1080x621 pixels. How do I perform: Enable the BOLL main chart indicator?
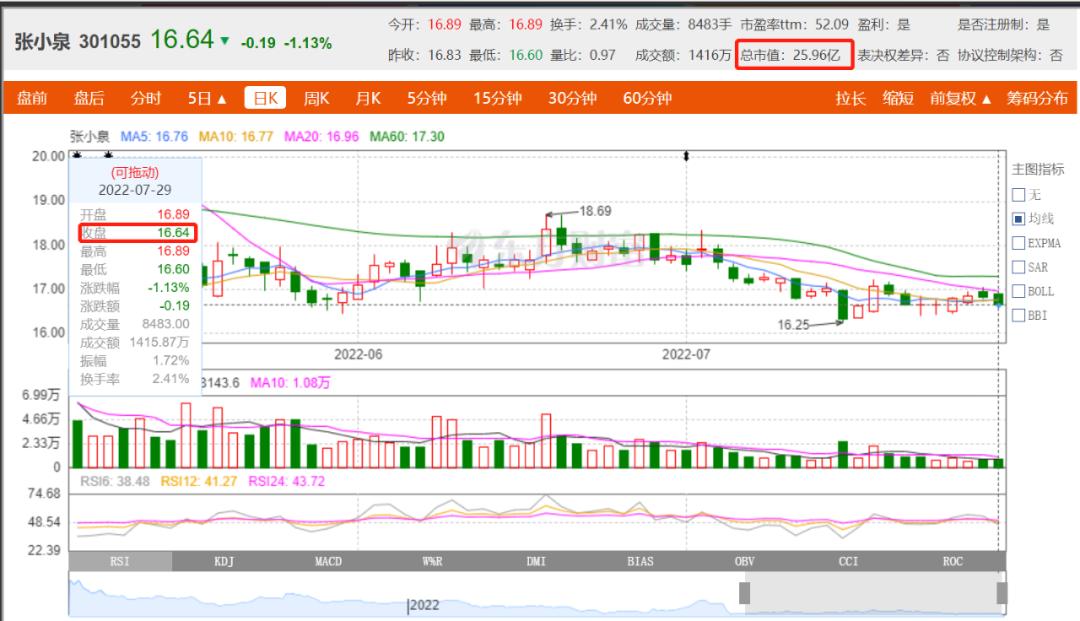1019,291
